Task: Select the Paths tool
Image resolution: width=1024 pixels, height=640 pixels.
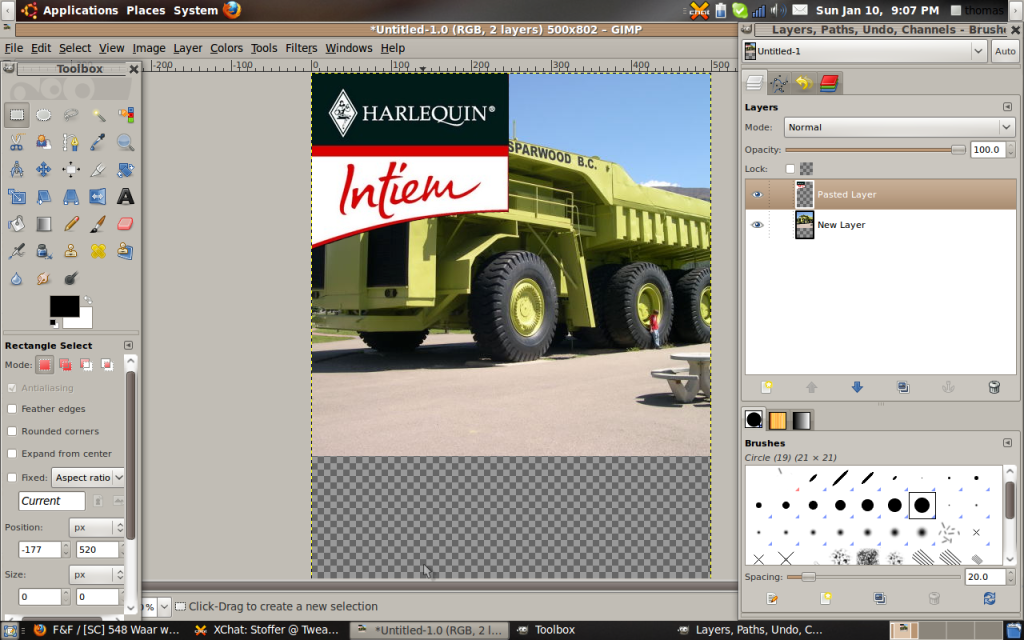Action: (71, 142)
